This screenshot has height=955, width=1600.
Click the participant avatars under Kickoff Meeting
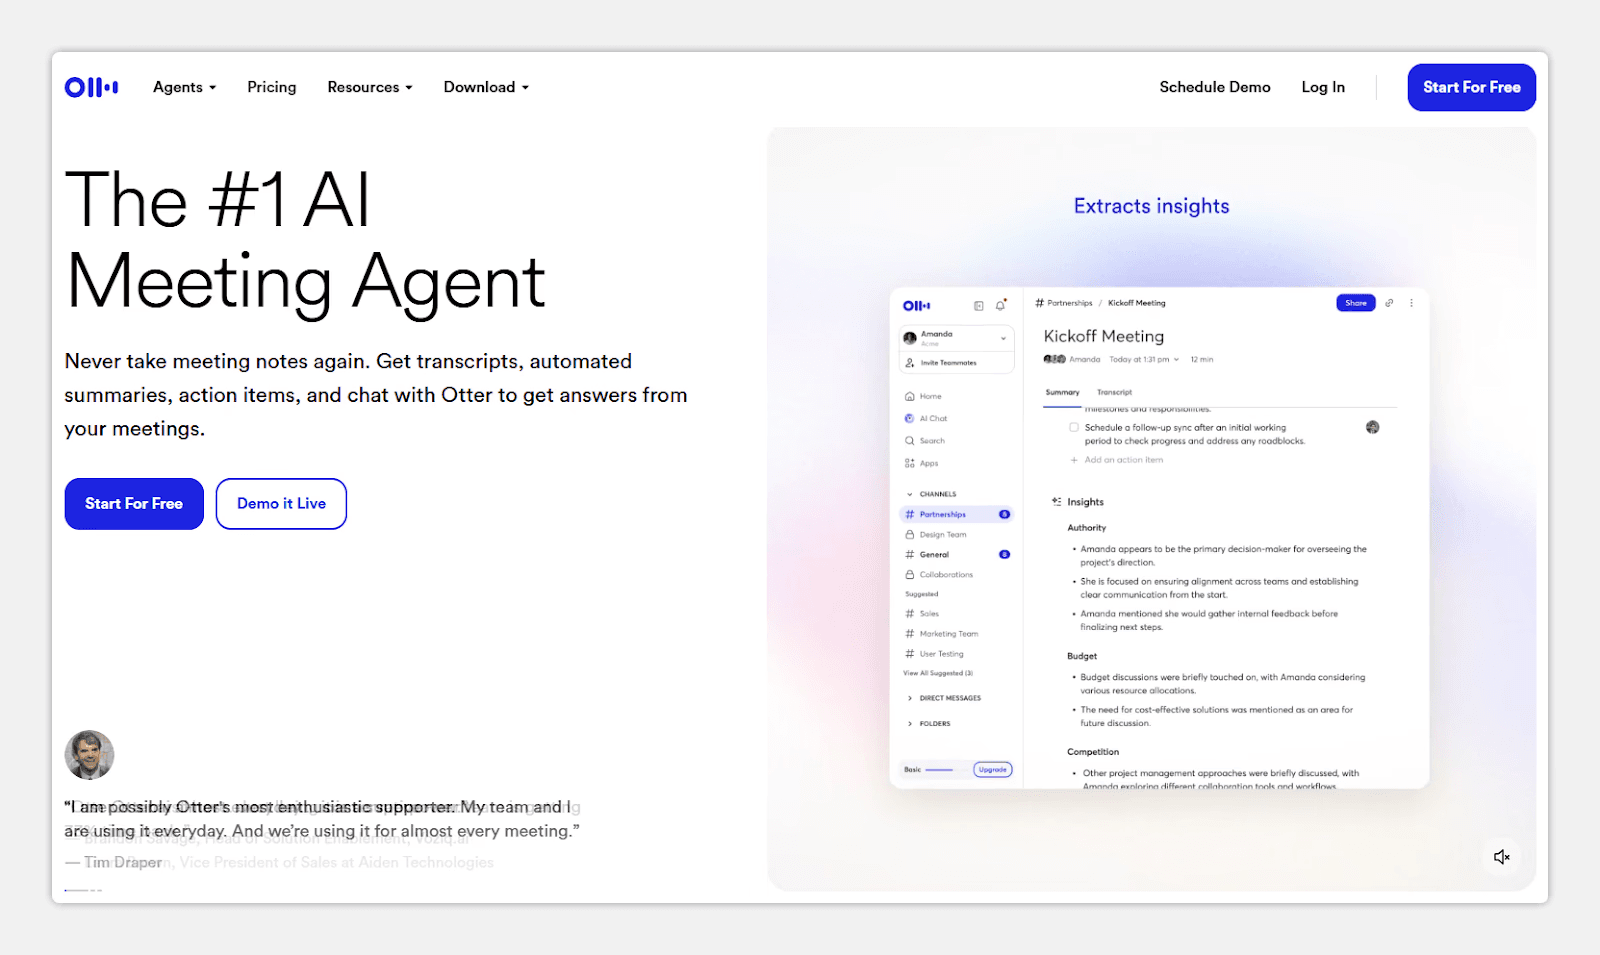[x=1054, y=359]
